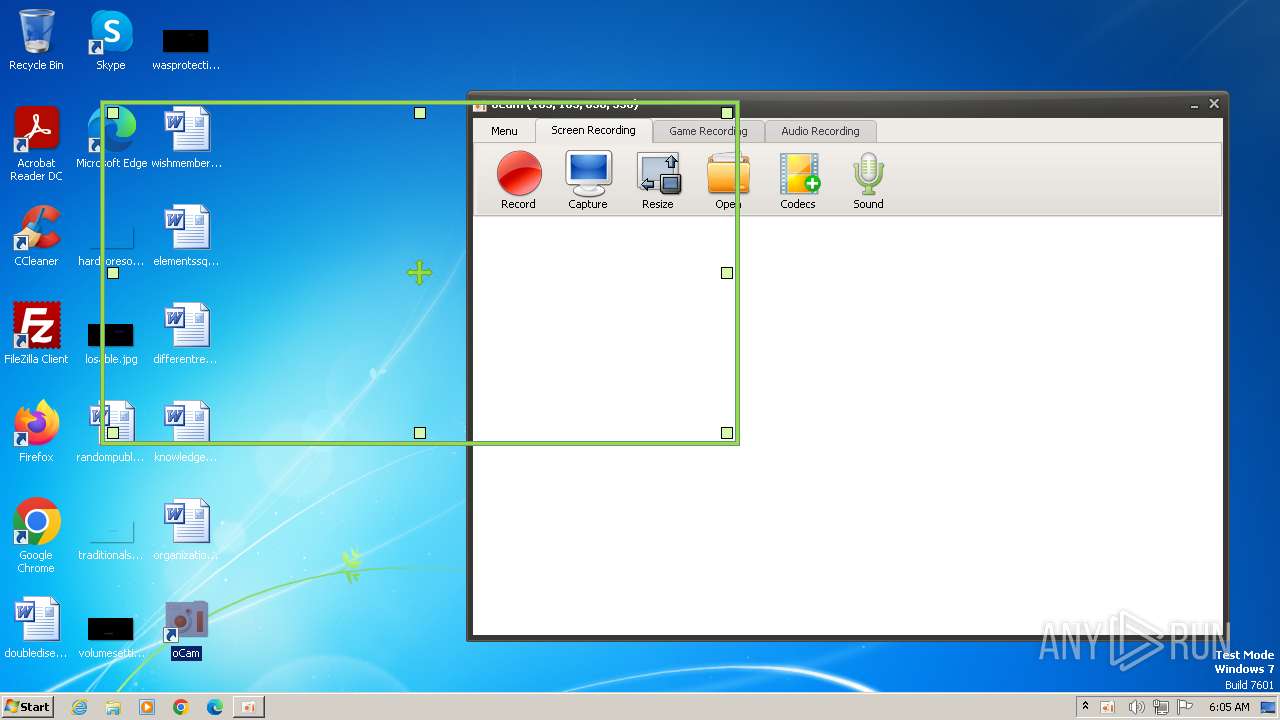The image size is (1280, 720).
Task: Click the top-middle handle of capture frame
Action: pos(420,113)
